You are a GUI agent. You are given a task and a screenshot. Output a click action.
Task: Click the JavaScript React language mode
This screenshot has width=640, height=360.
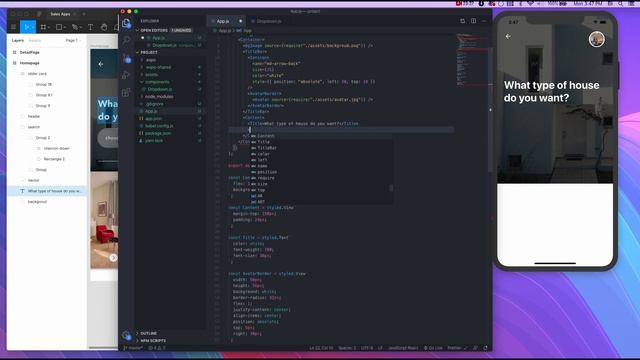coord(403,348)
